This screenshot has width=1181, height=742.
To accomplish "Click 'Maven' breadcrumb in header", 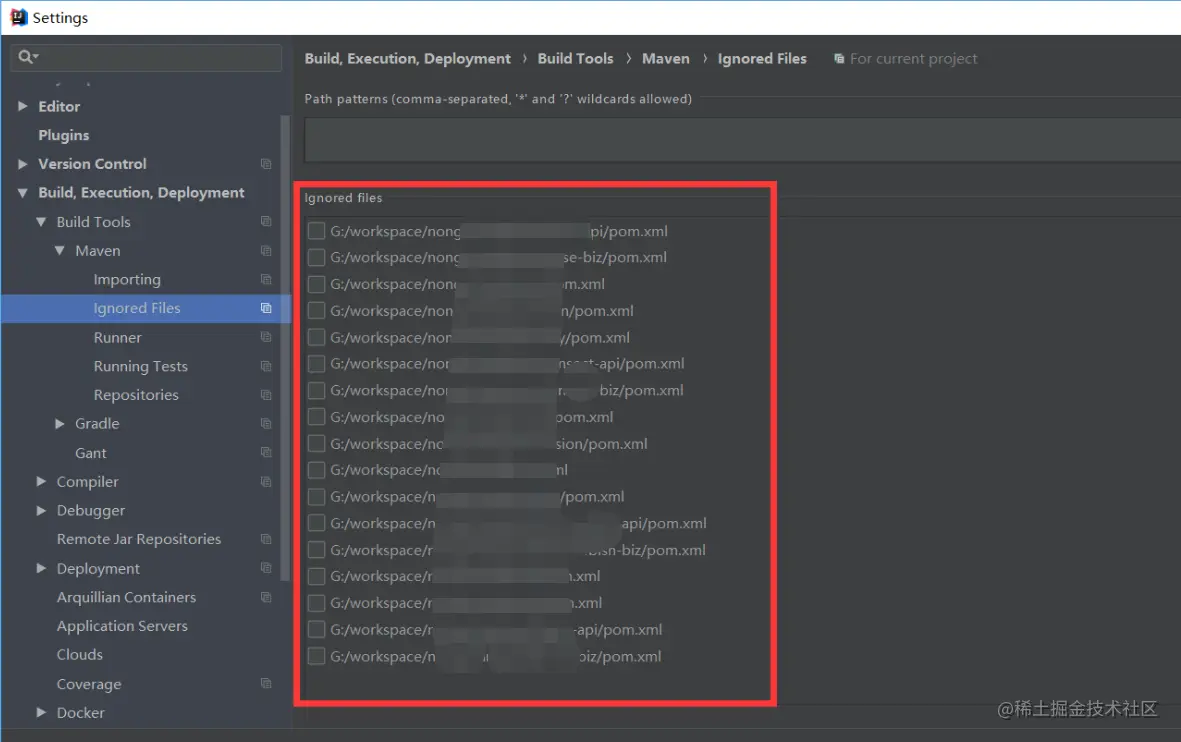I will tap(666, 59).
